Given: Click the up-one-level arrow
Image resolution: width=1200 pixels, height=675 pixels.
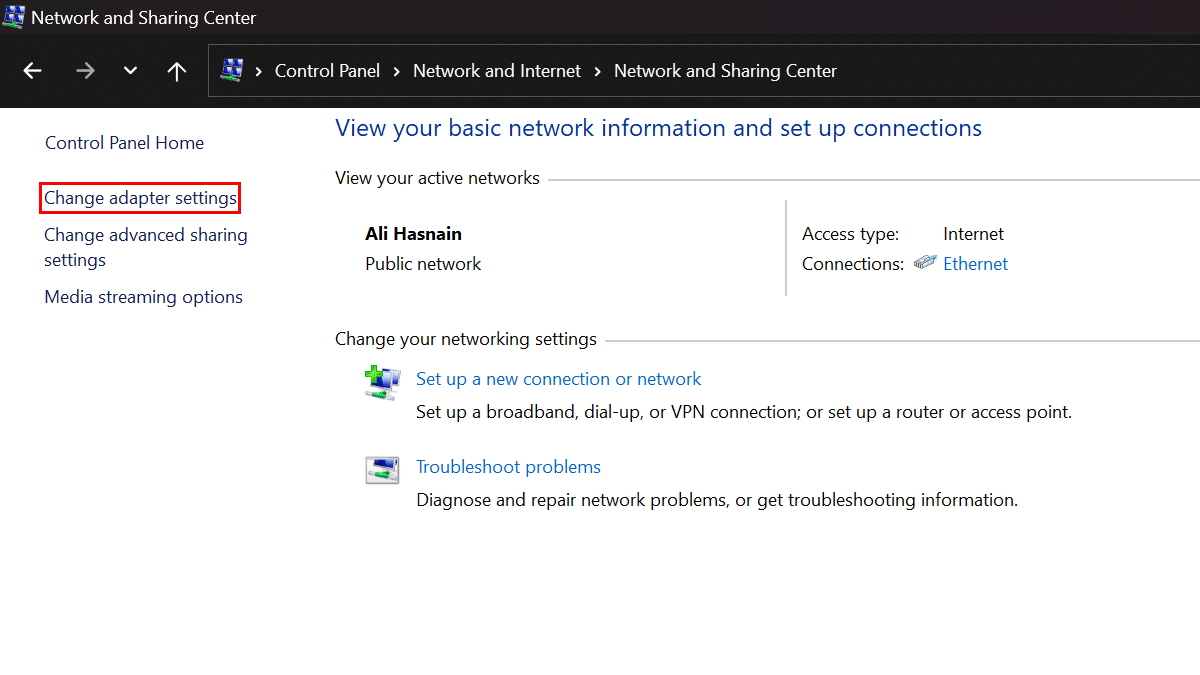Looking at the screenshot, I should tap(177, 70).
